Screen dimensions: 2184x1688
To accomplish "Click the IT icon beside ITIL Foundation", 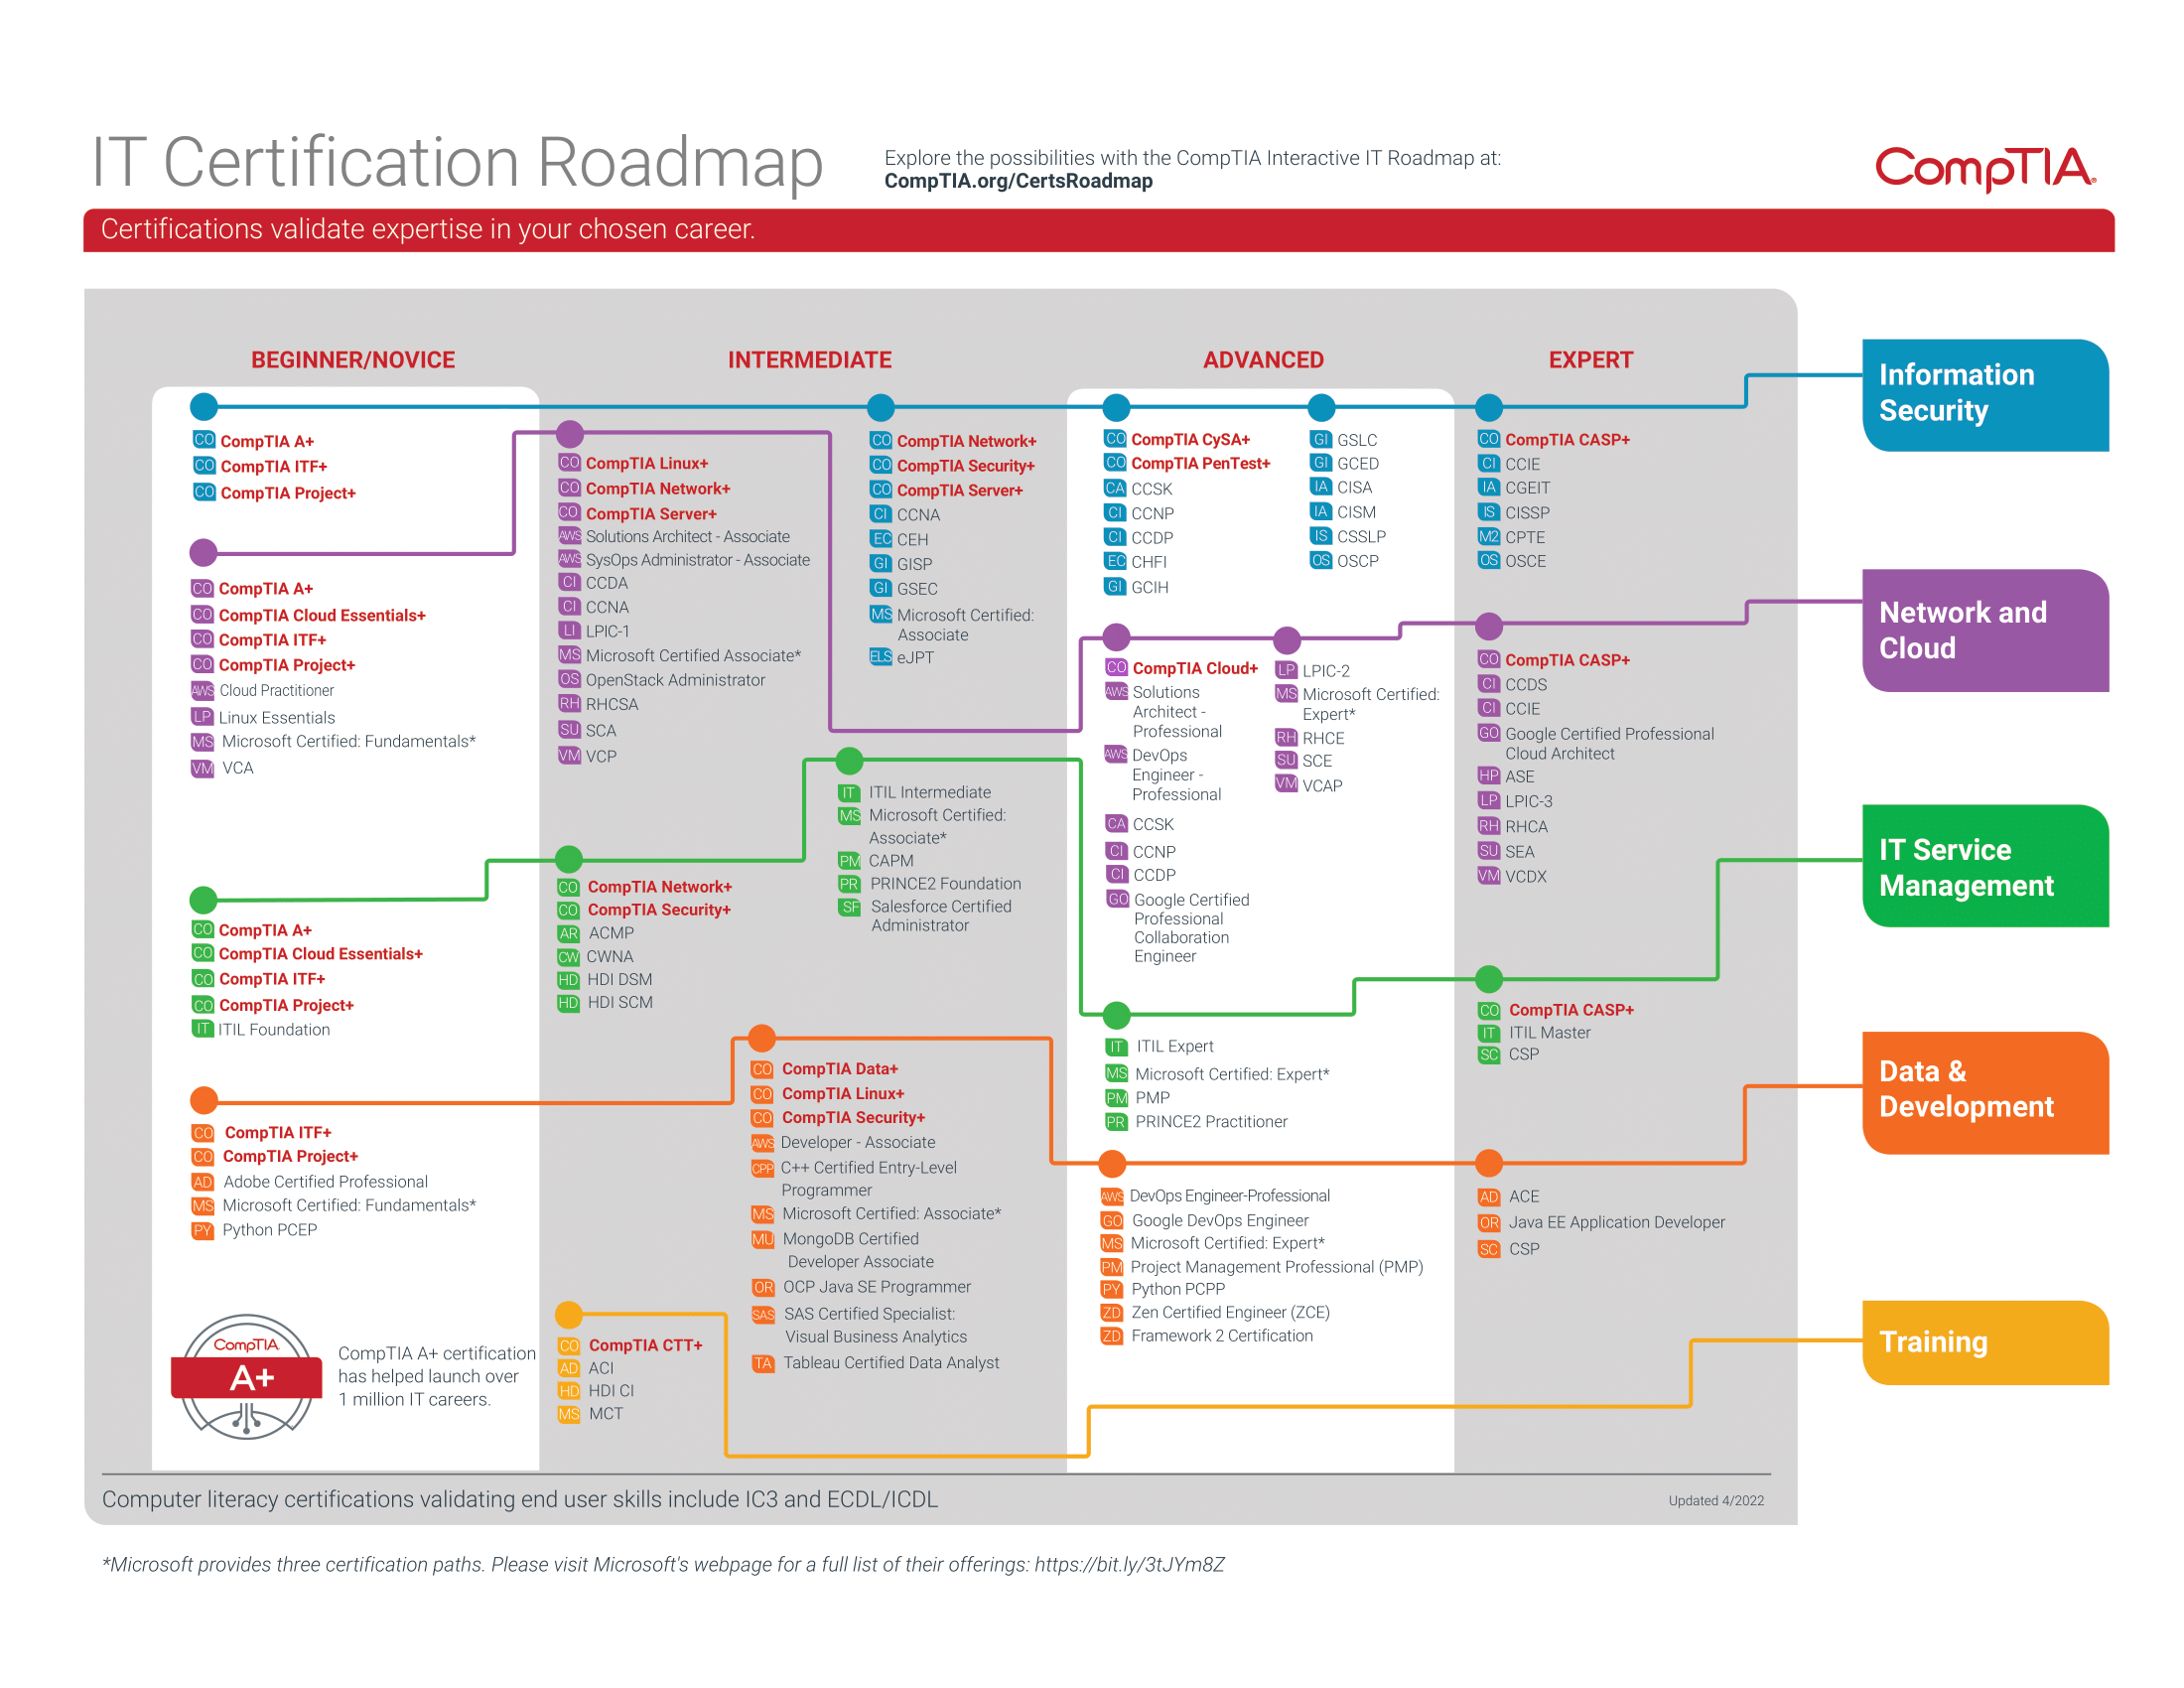I will pyautogui.click(x=202, y=1029).
